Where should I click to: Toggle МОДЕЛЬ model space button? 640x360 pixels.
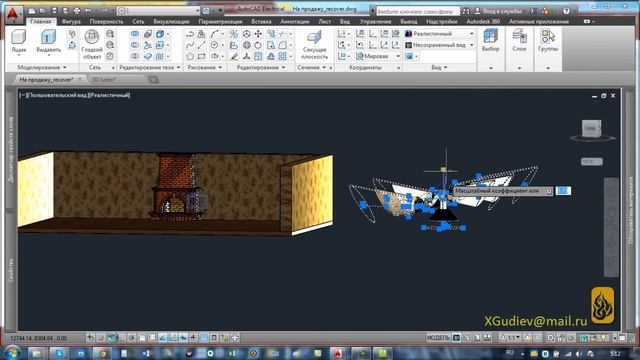pos(438,338)
